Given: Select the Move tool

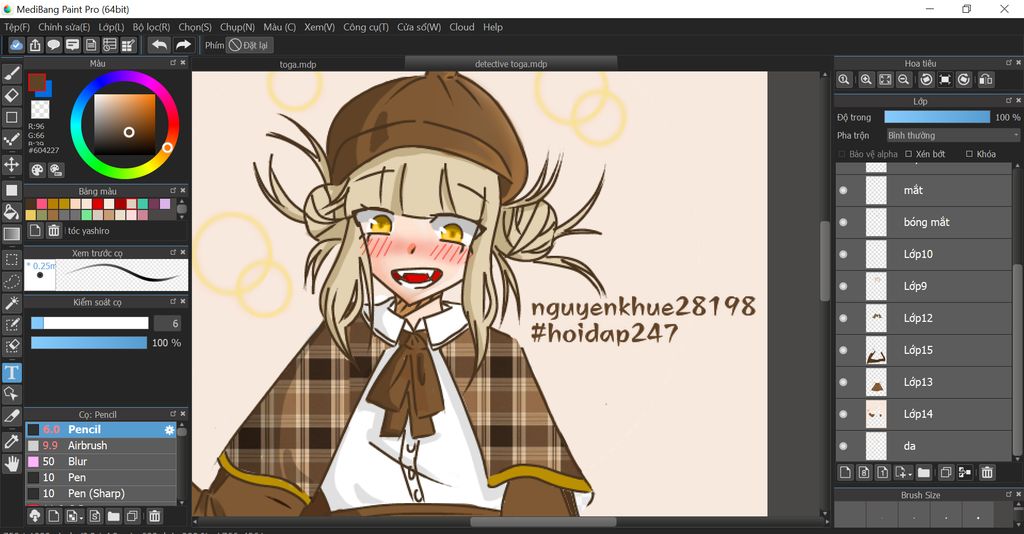Looking at the screenshot, I should pos(12,164).
